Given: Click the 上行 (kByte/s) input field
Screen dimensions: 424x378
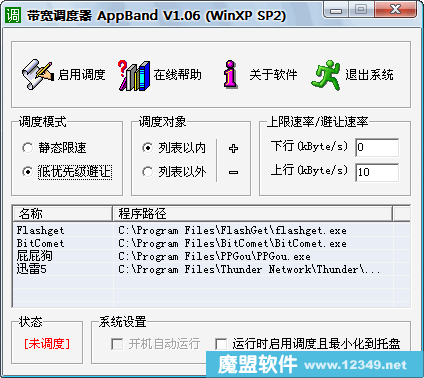Looking at the screenshot, I should pyautogui.click(x=377, y=172).
